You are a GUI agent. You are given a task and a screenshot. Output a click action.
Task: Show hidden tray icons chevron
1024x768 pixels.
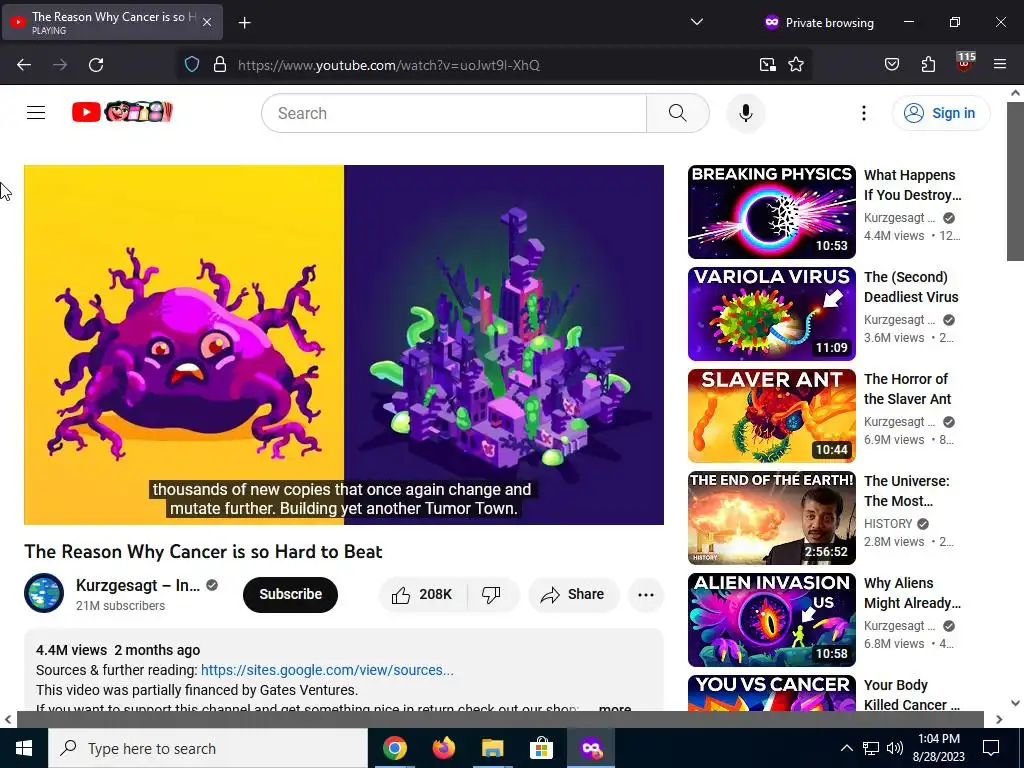pos(846,748)
